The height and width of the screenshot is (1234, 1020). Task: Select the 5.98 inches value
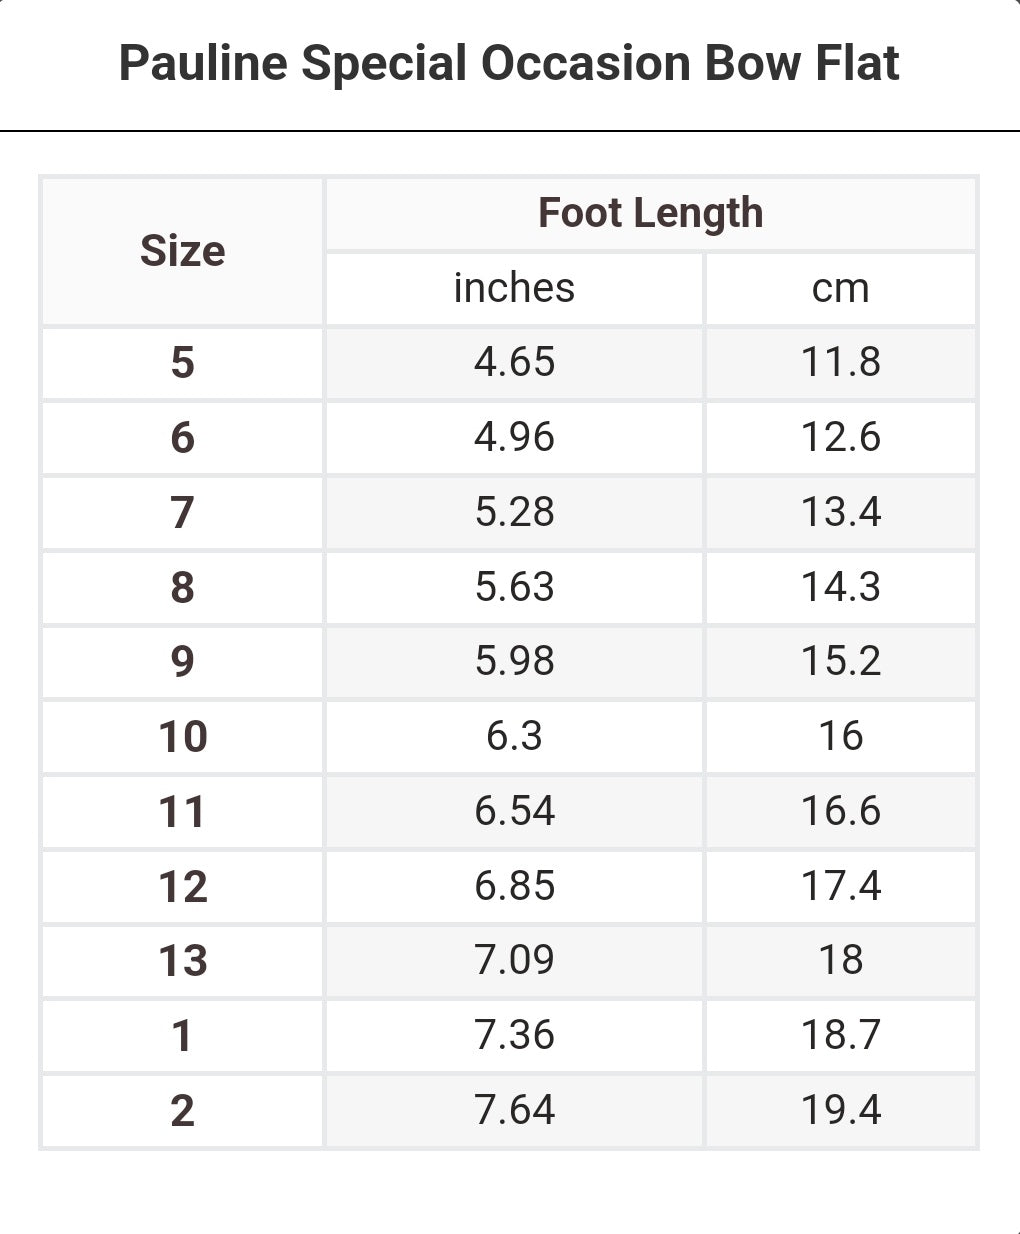(x=514, y=661)
